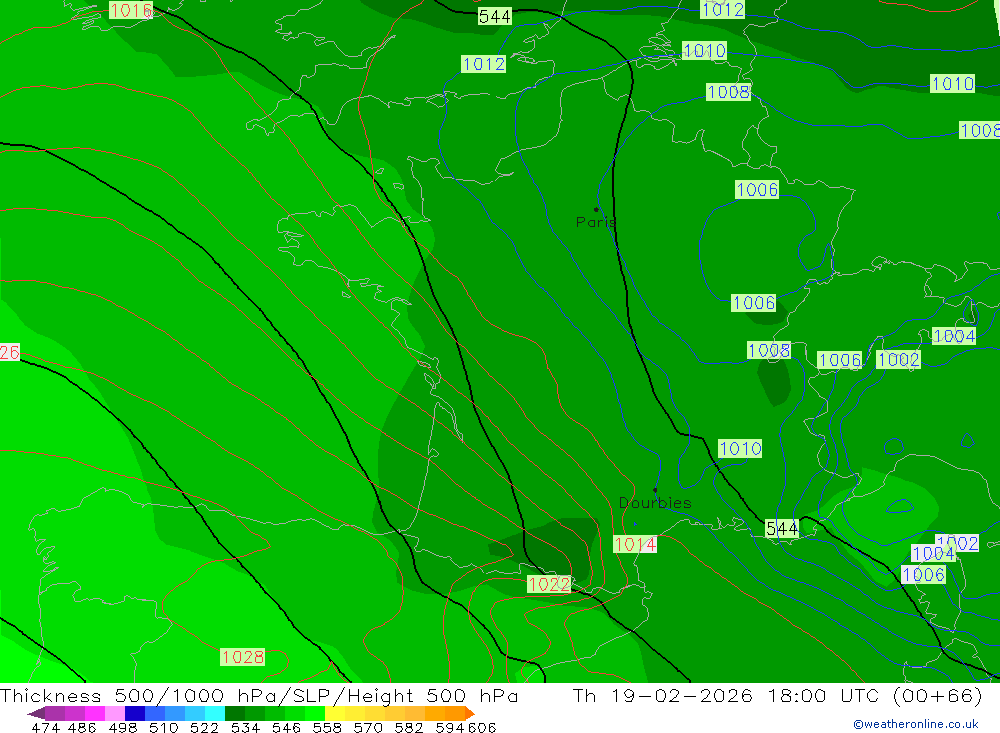Pick the yellow legend swatch above 558
The height and width of the screenshot is (733, 1000).
point(335,713)
